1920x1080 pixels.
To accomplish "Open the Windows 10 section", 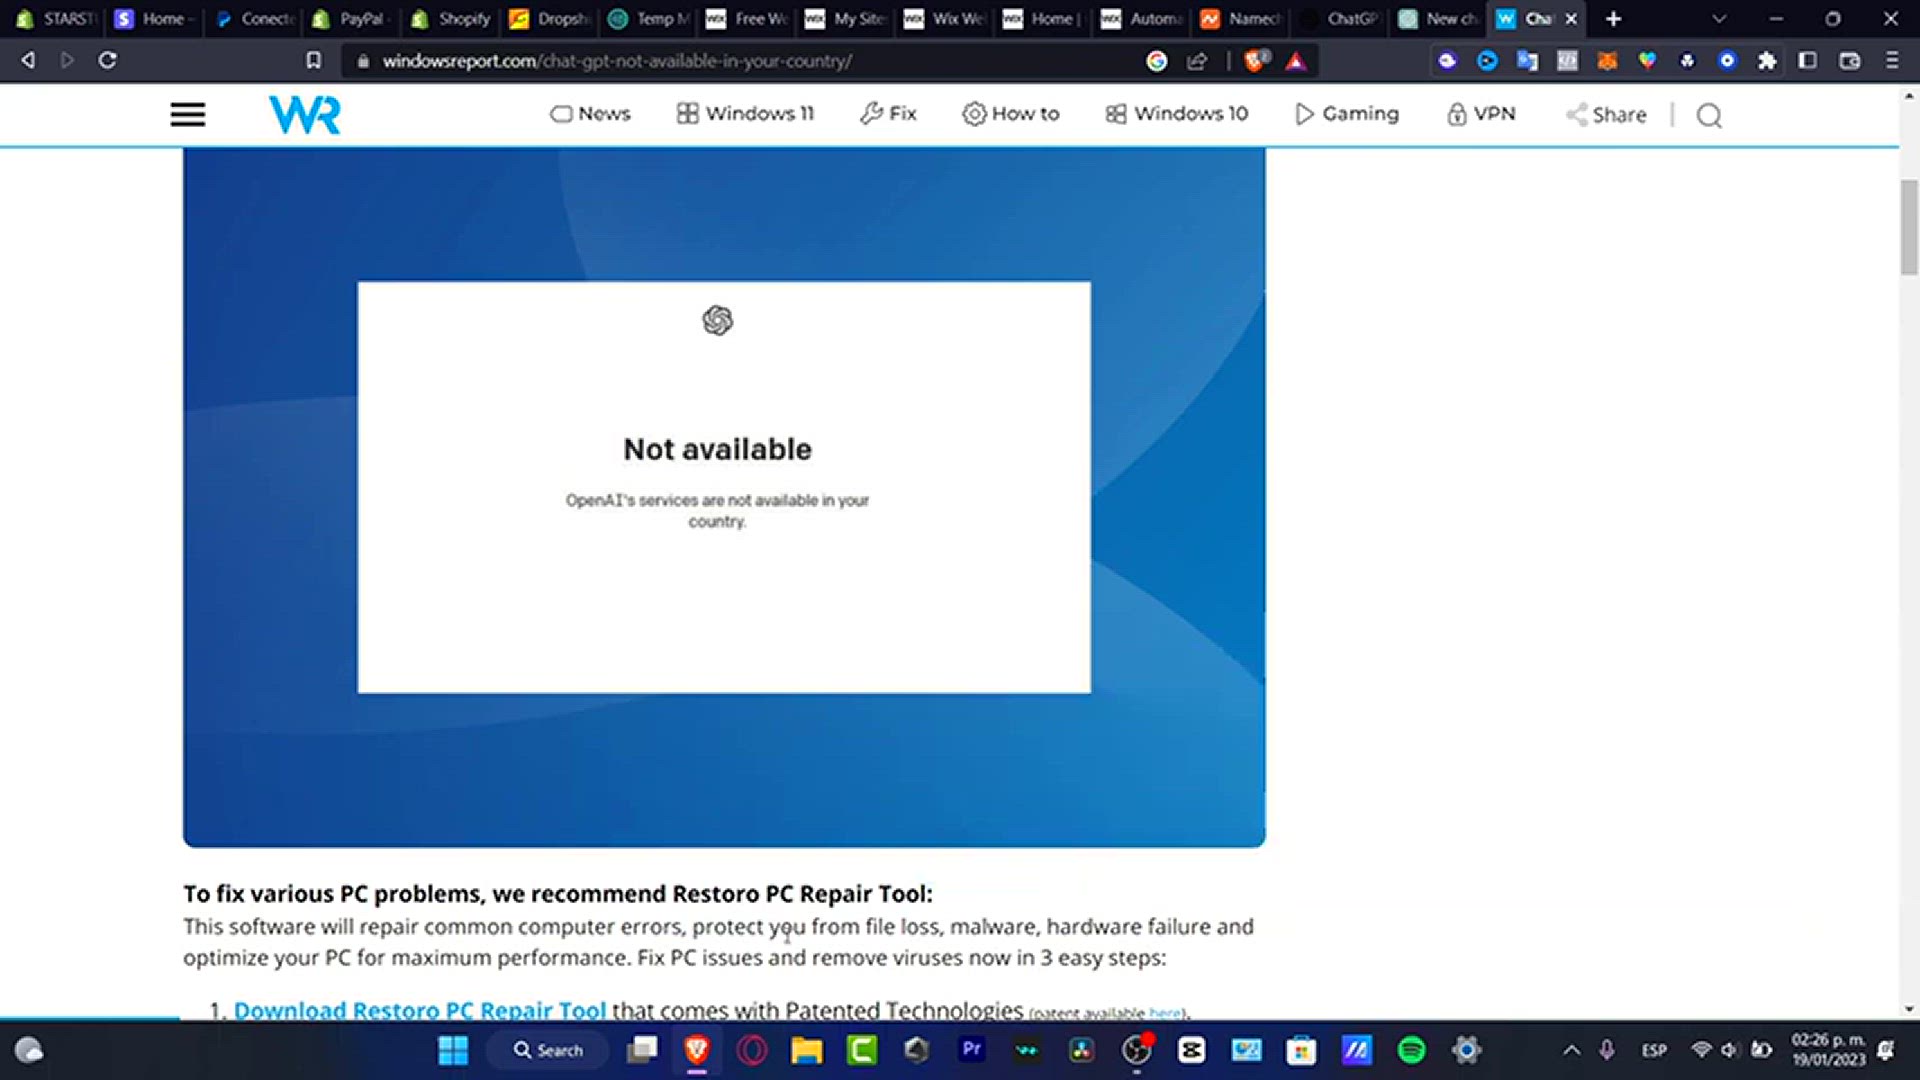I will tap(1176, 114).
